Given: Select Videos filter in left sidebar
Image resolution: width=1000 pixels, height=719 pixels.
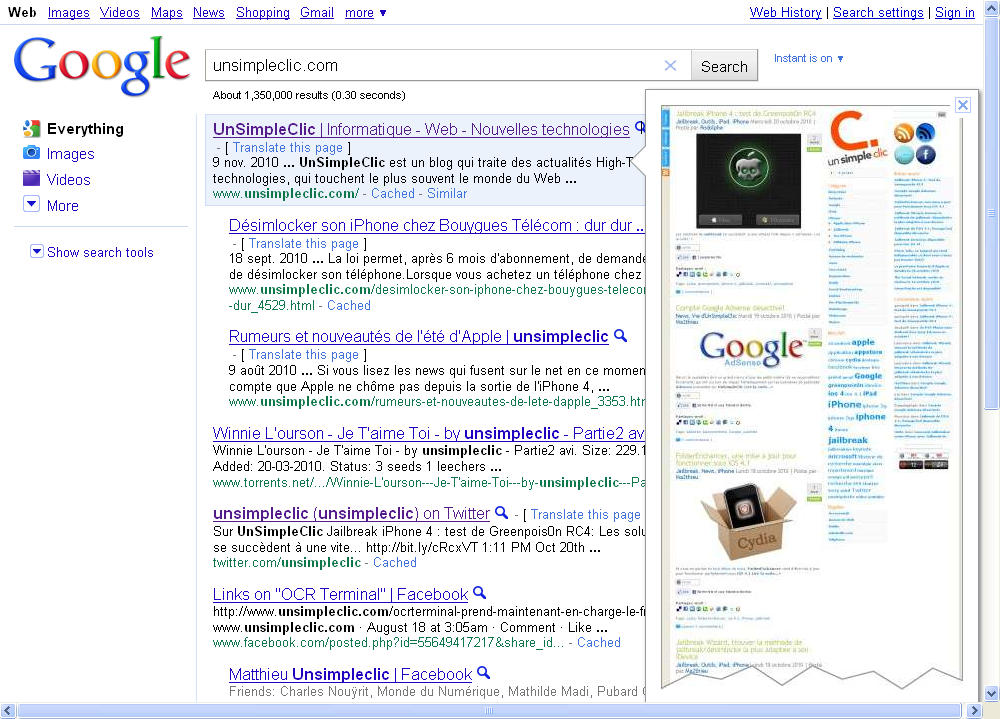Looking at the screenshot, I should pyautogui.click(x=68, y=180).
